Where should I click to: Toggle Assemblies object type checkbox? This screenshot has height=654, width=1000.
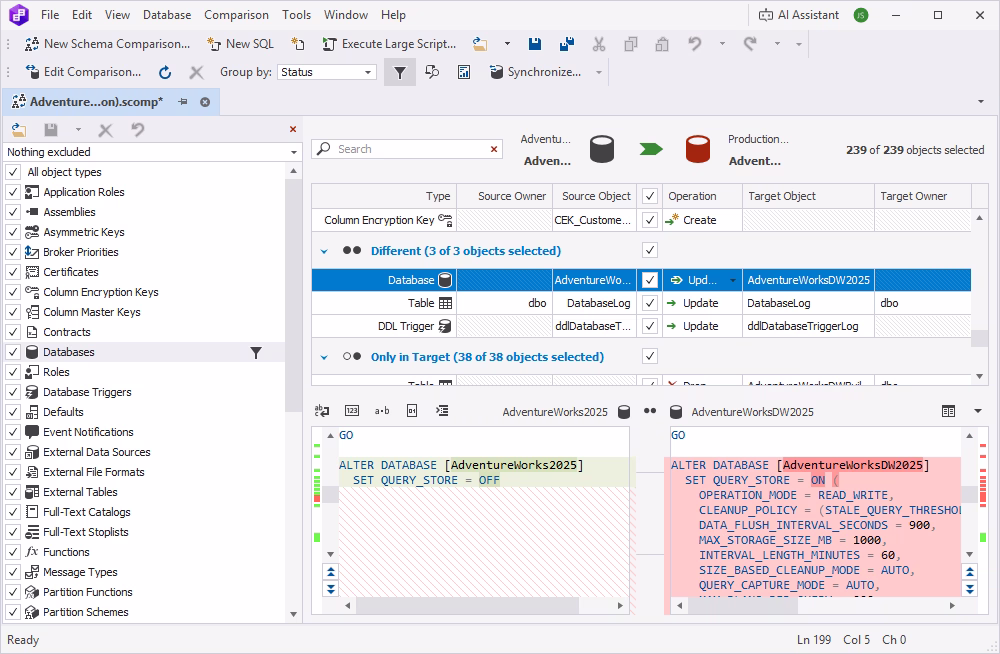(13, 212)
